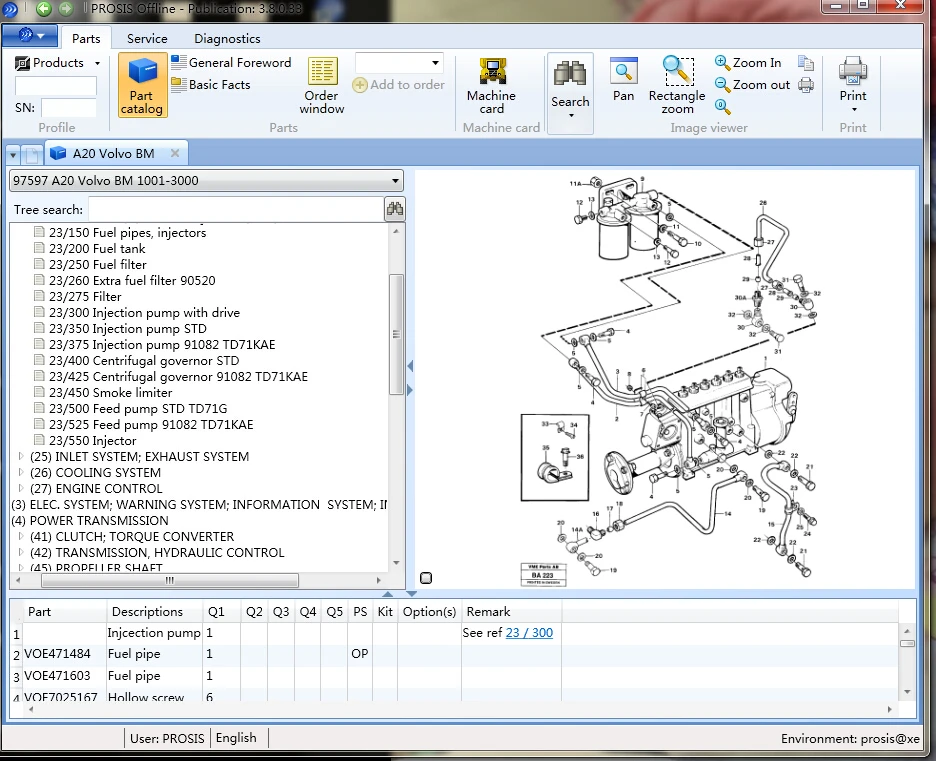Switch to the Service tab
The image size is (936, 761).
click(x=147, y=38)
